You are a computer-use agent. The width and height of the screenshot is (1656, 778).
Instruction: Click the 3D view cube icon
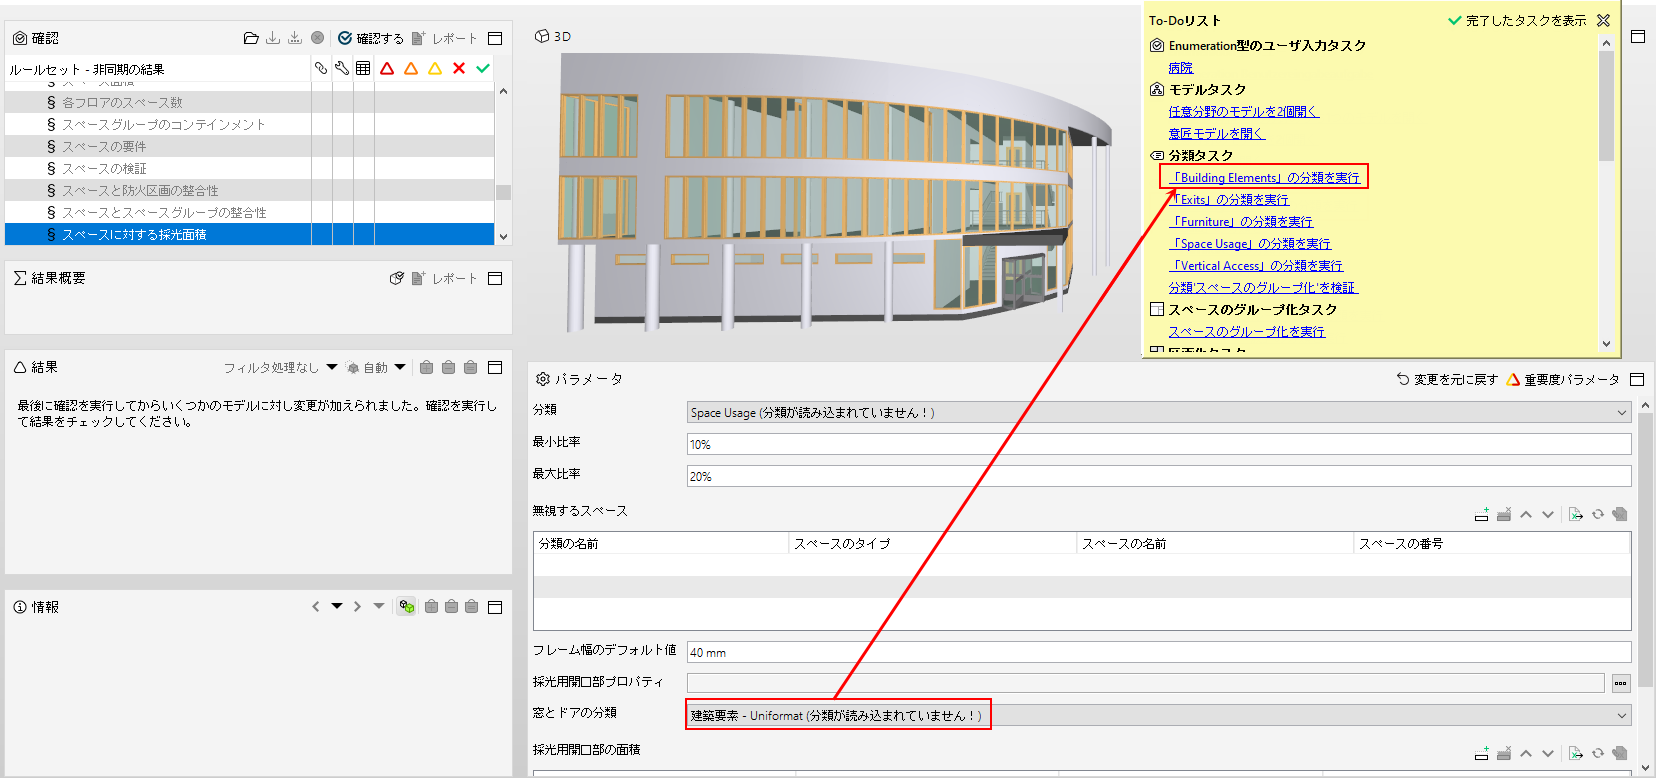click(x=542, y=36)
